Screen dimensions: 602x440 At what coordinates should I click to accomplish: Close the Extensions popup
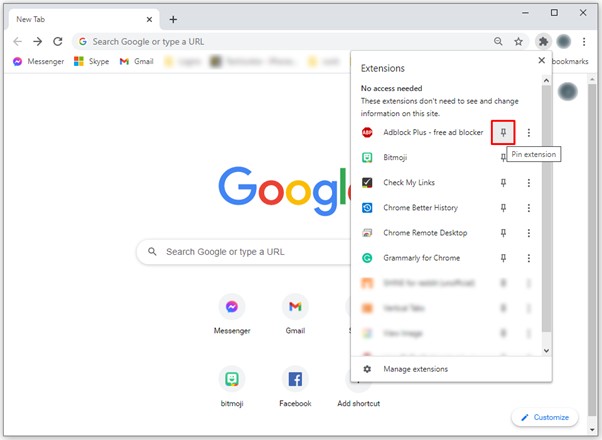pyautogui.click(x=541, y=60)
